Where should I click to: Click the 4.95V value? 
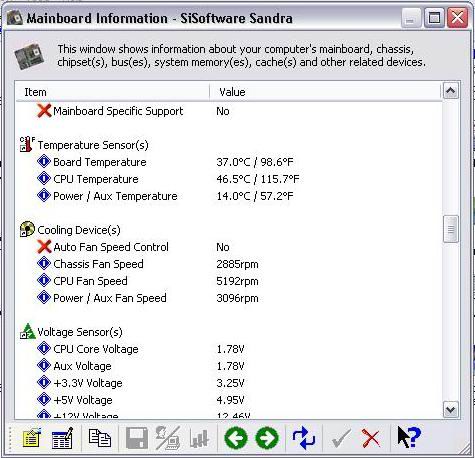(x=230, y=400)
